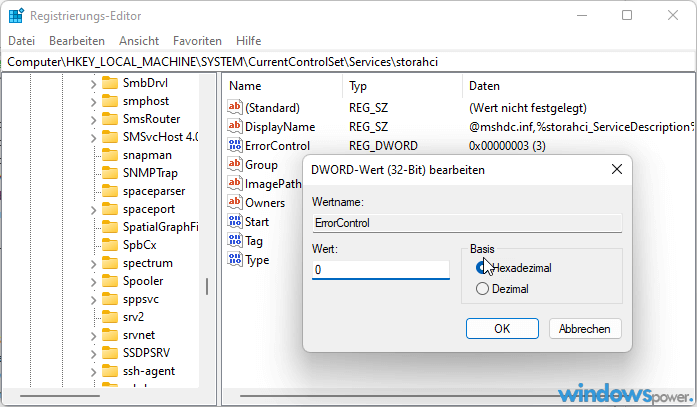Cancel editing with Abbrechen button
Screen dimensions: 697x407
coord(585,329)
